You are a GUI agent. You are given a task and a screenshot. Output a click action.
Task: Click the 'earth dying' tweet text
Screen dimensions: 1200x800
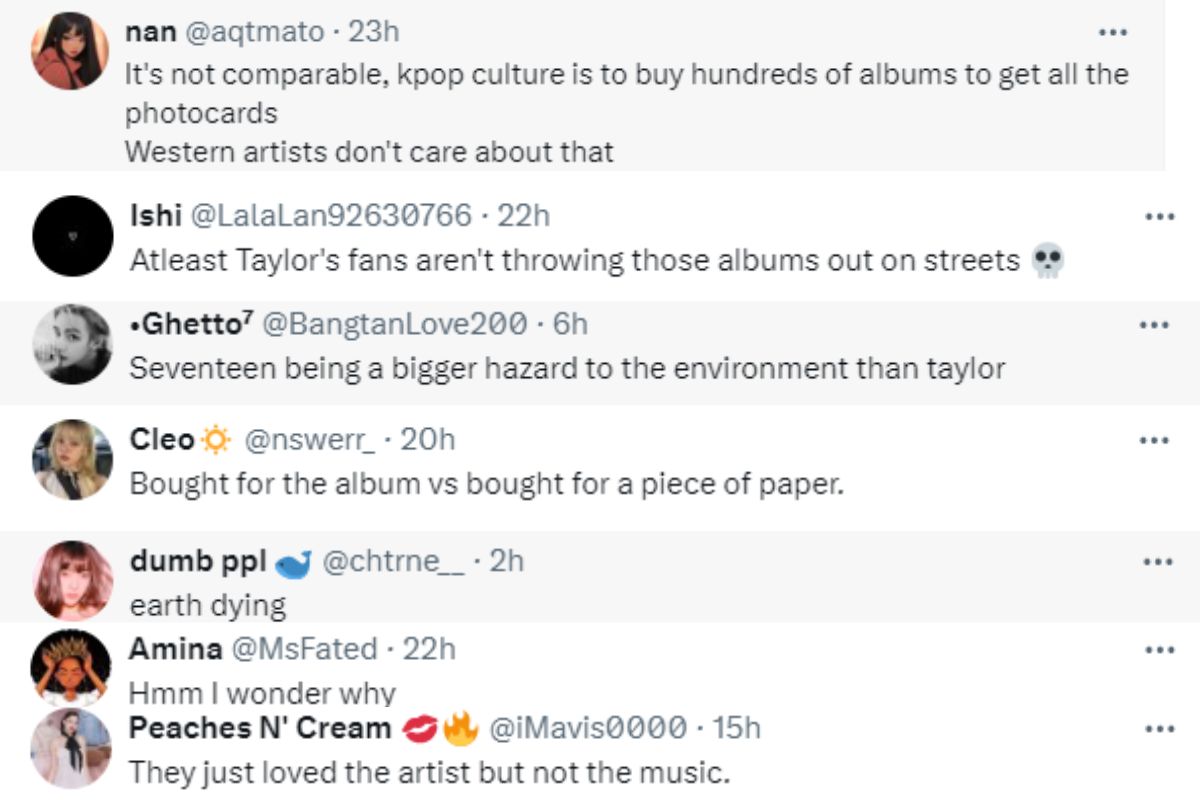click(208, 605)
